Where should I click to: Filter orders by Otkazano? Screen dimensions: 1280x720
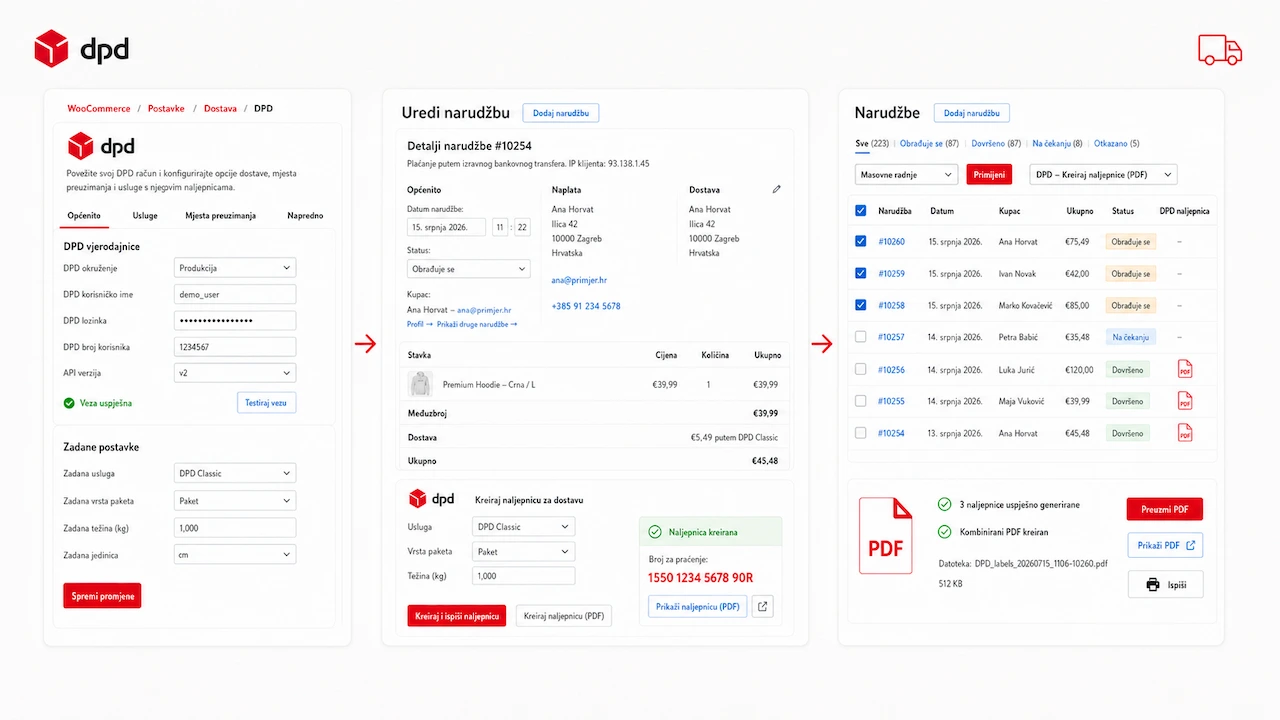(x=1116, y=144)
